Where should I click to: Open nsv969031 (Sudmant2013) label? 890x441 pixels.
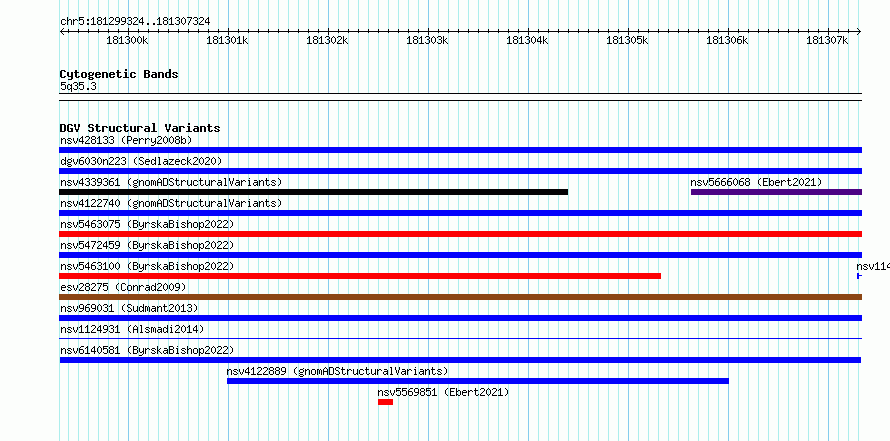click(x=129, y=308)
